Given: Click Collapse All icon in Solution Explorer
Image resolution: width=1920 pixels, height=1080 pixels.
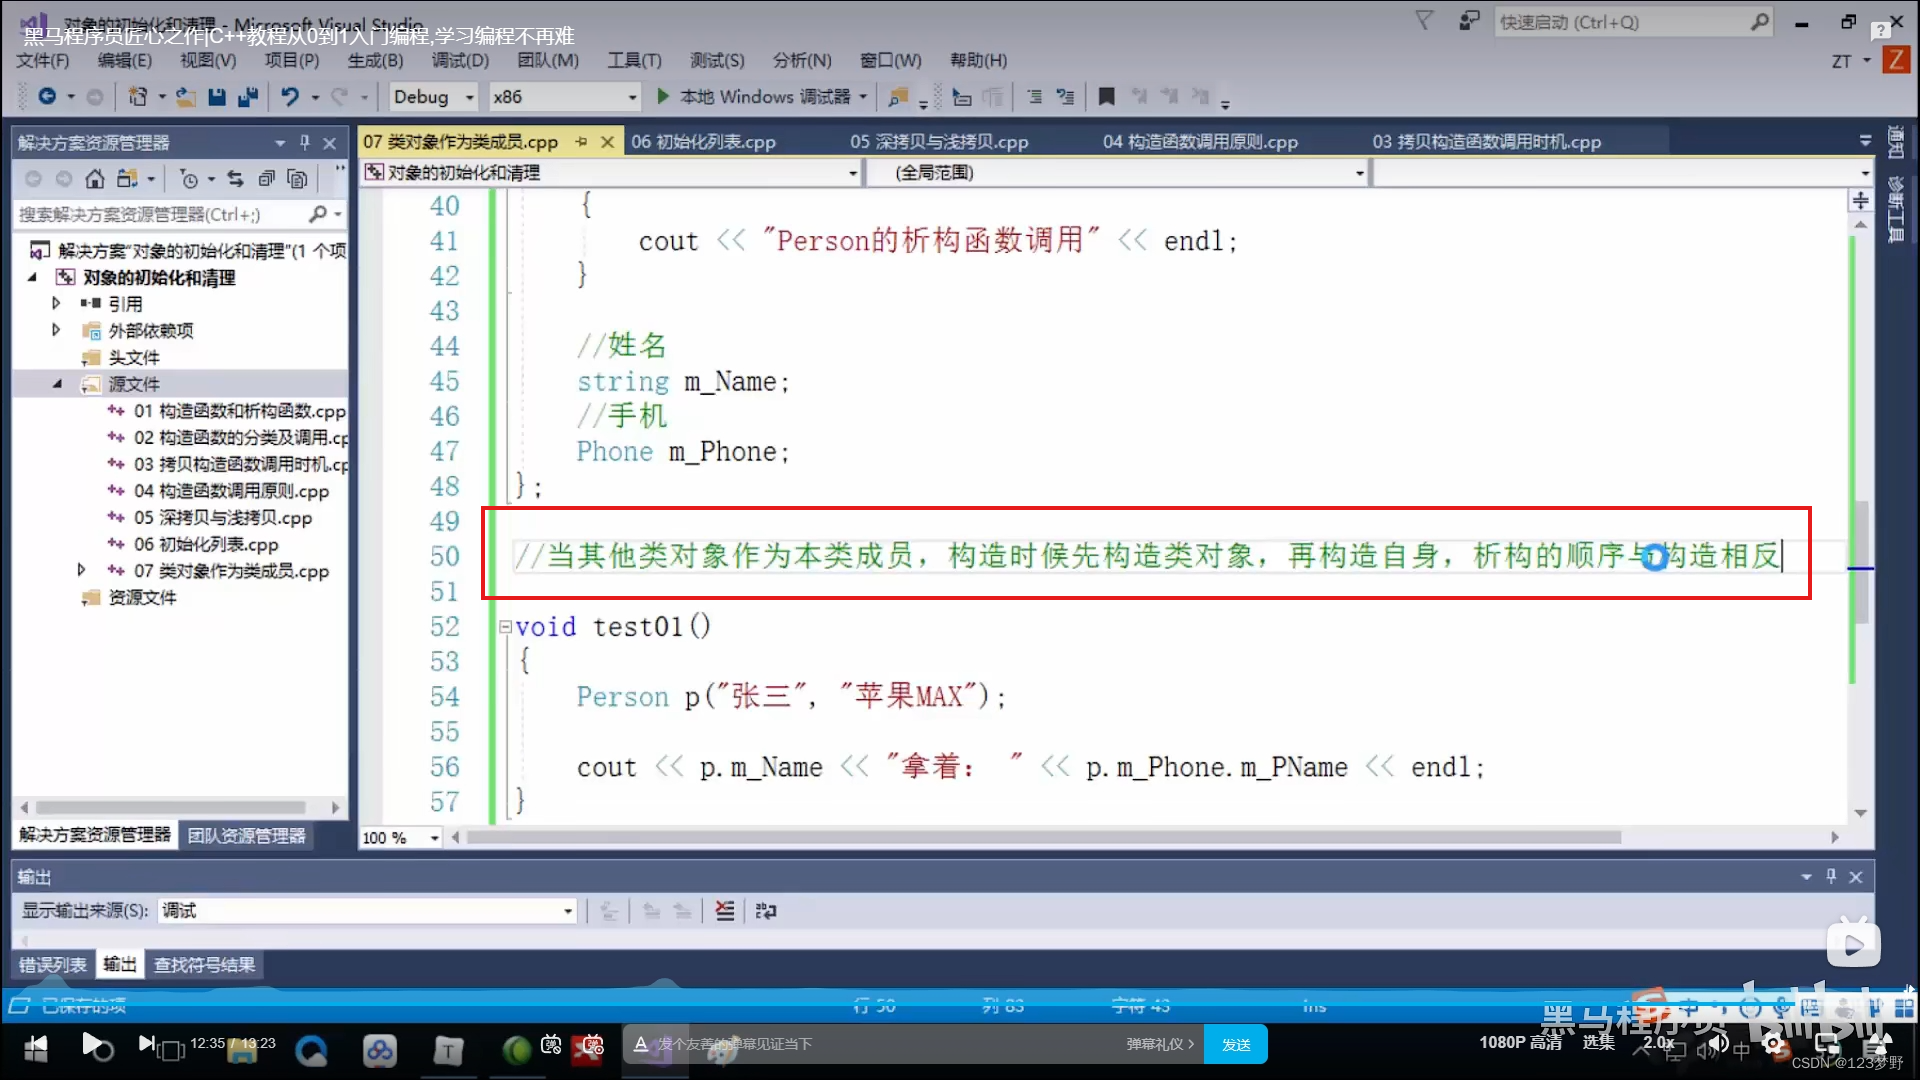Looking at the screenshot, I should (266, 179).
